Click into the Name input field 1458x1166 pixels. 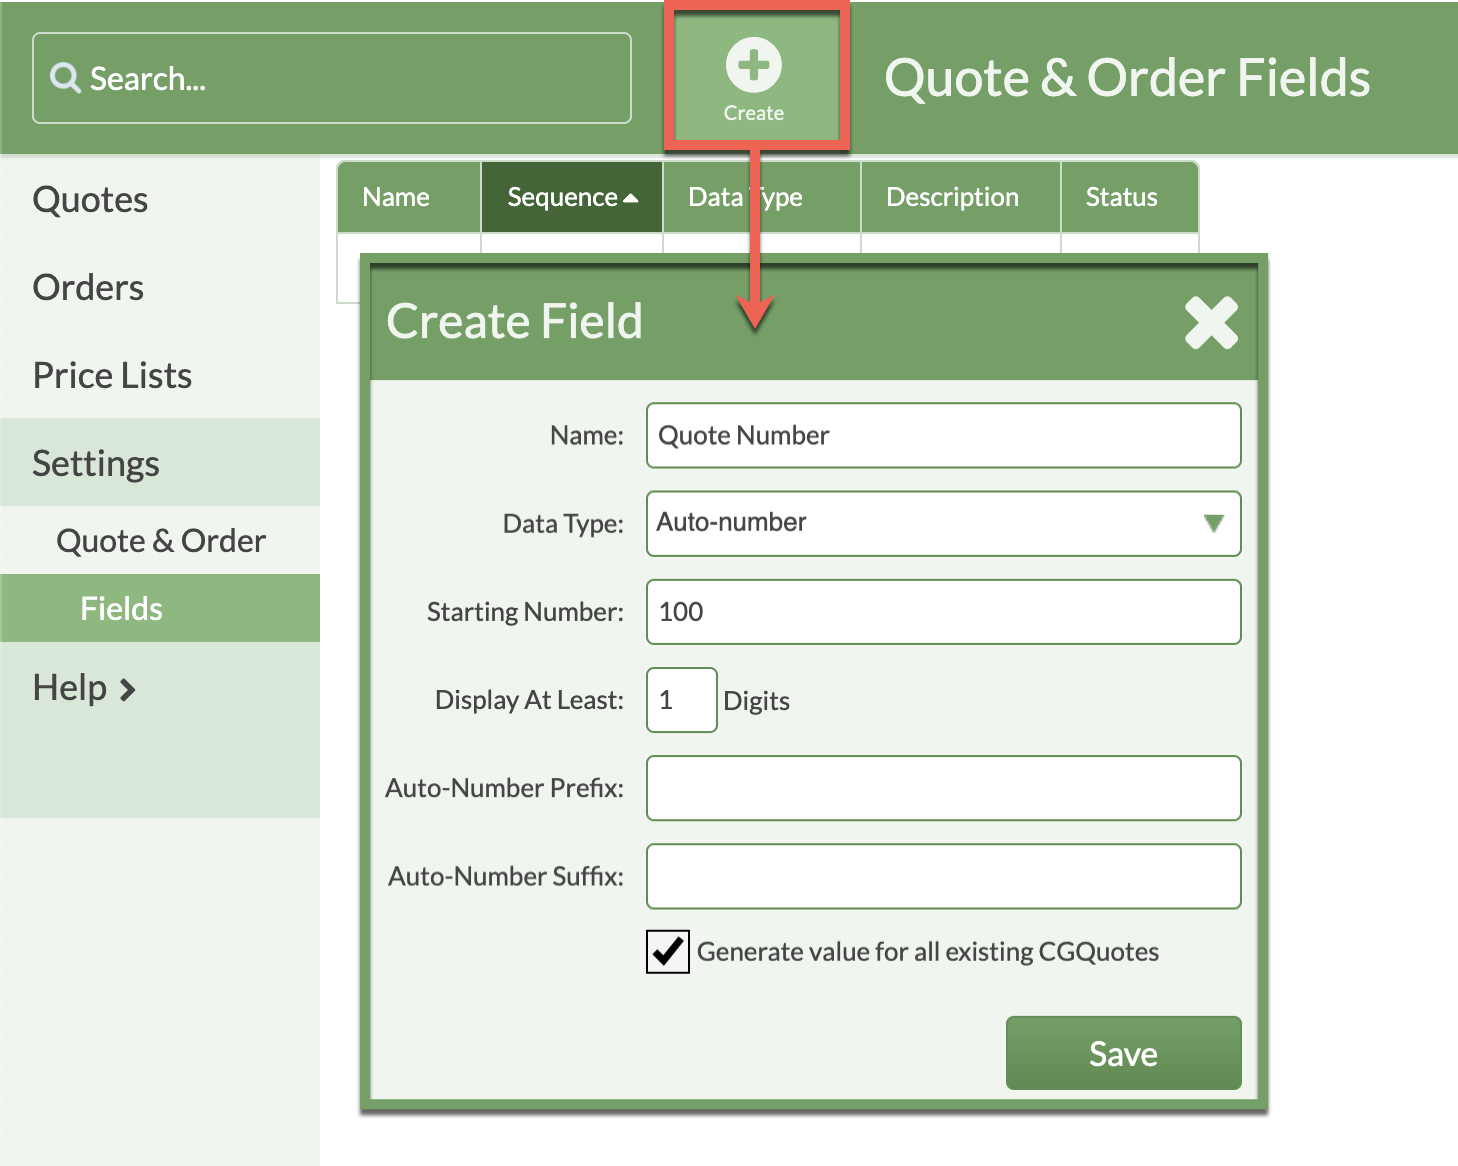(942, 435)
